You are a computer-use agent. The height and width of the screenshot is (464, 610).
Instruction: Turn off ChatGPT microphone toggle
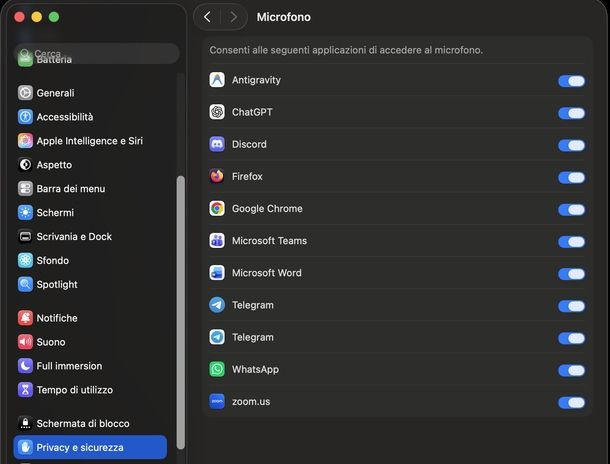tap(571, 113)
